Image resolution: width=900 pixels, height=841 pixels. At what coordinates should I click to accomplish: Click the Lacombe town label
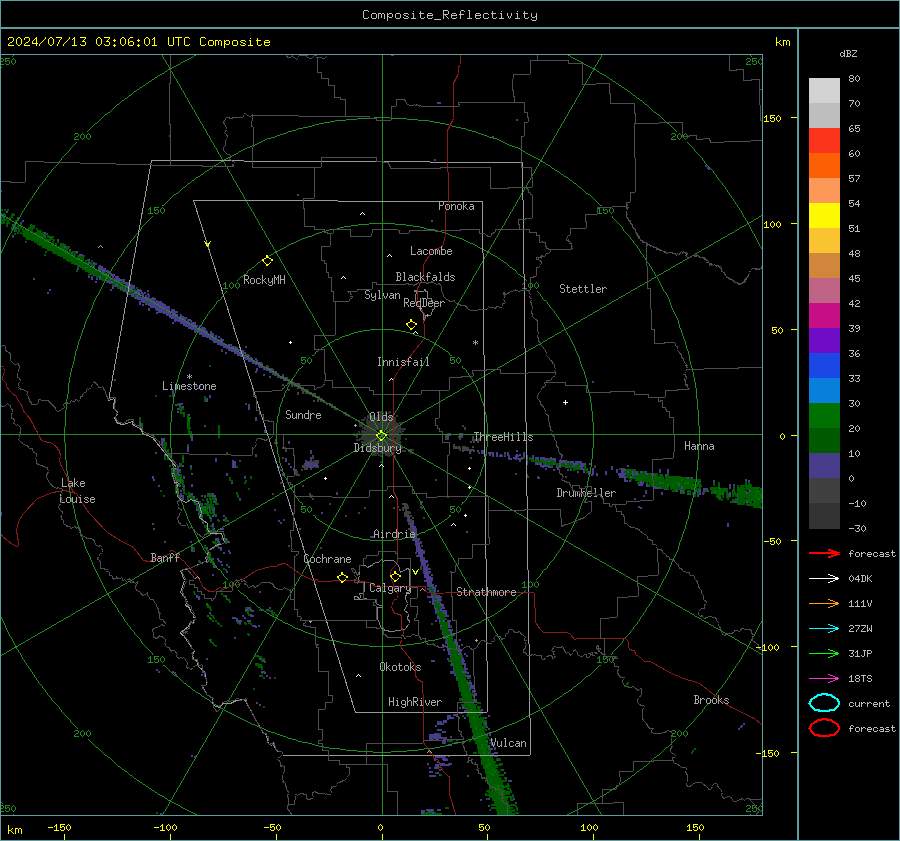tap(431, 251)
